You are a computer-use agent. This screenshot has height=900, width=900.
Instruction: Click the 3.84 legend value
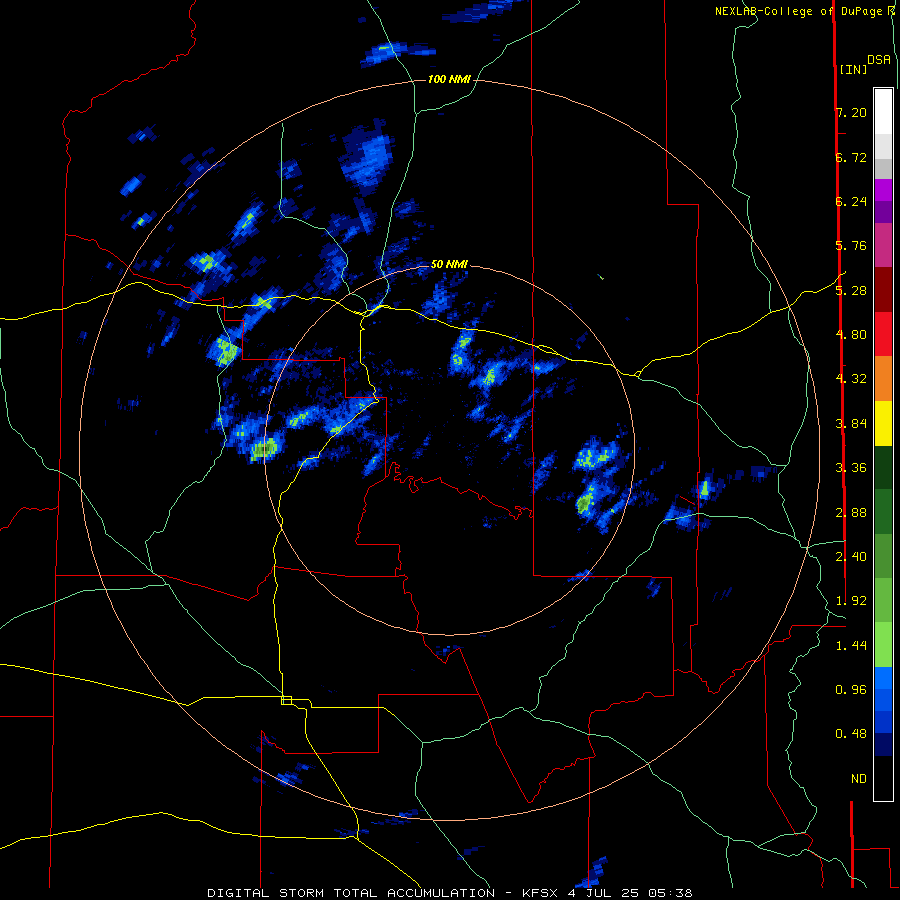click(851, 424)
